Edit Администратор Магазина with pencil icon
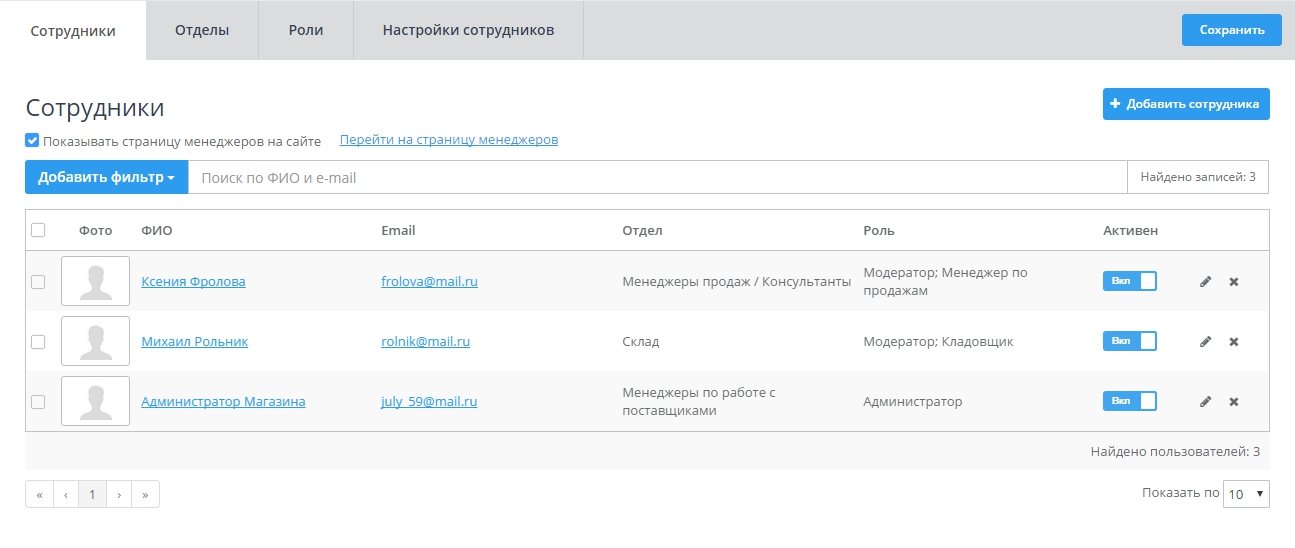The width and height of the screenshot is (1295, 548). 1205,402
